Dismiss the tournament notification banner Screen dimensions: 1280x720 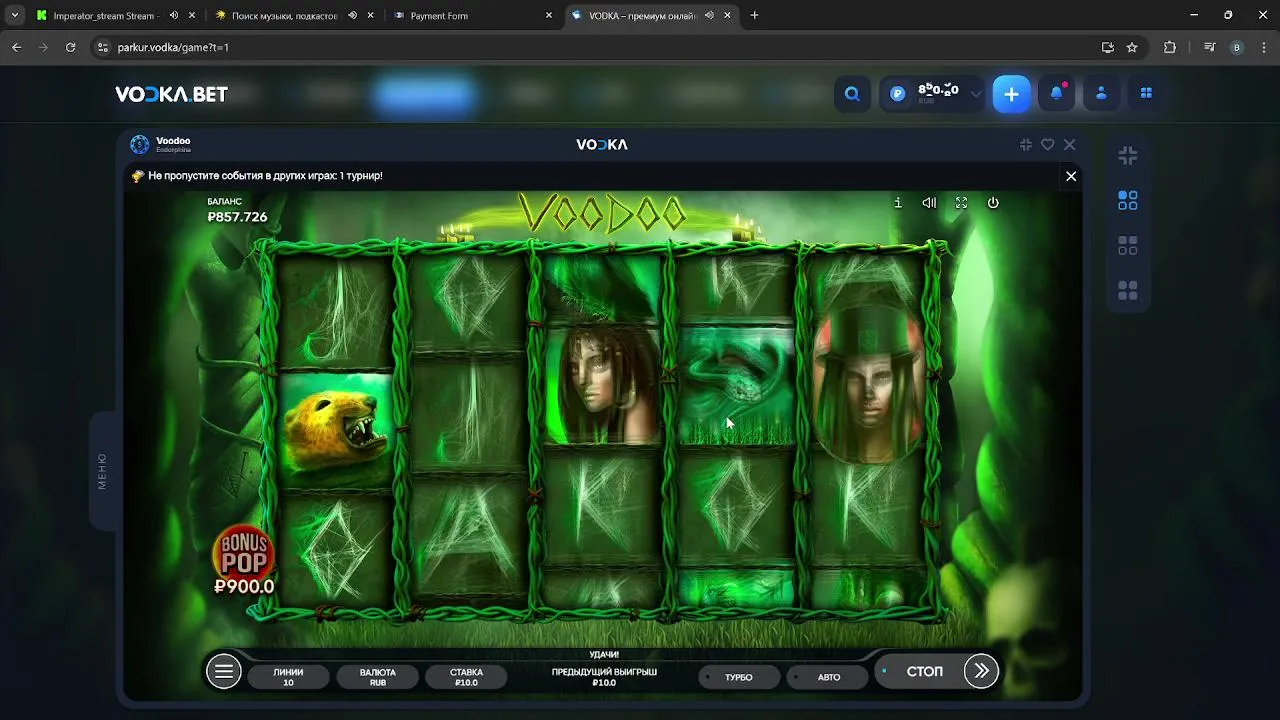(1071, 176)
